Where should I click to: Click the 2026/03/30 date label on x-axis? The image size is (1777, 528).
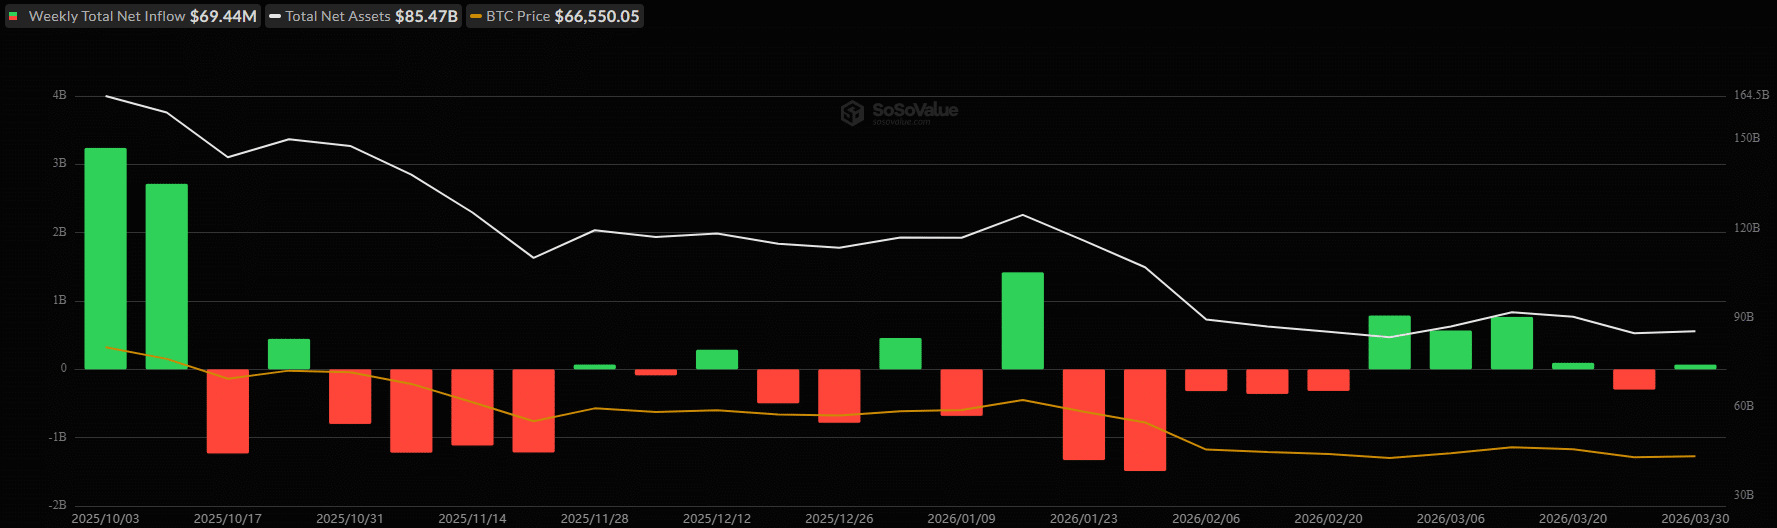1695,519
